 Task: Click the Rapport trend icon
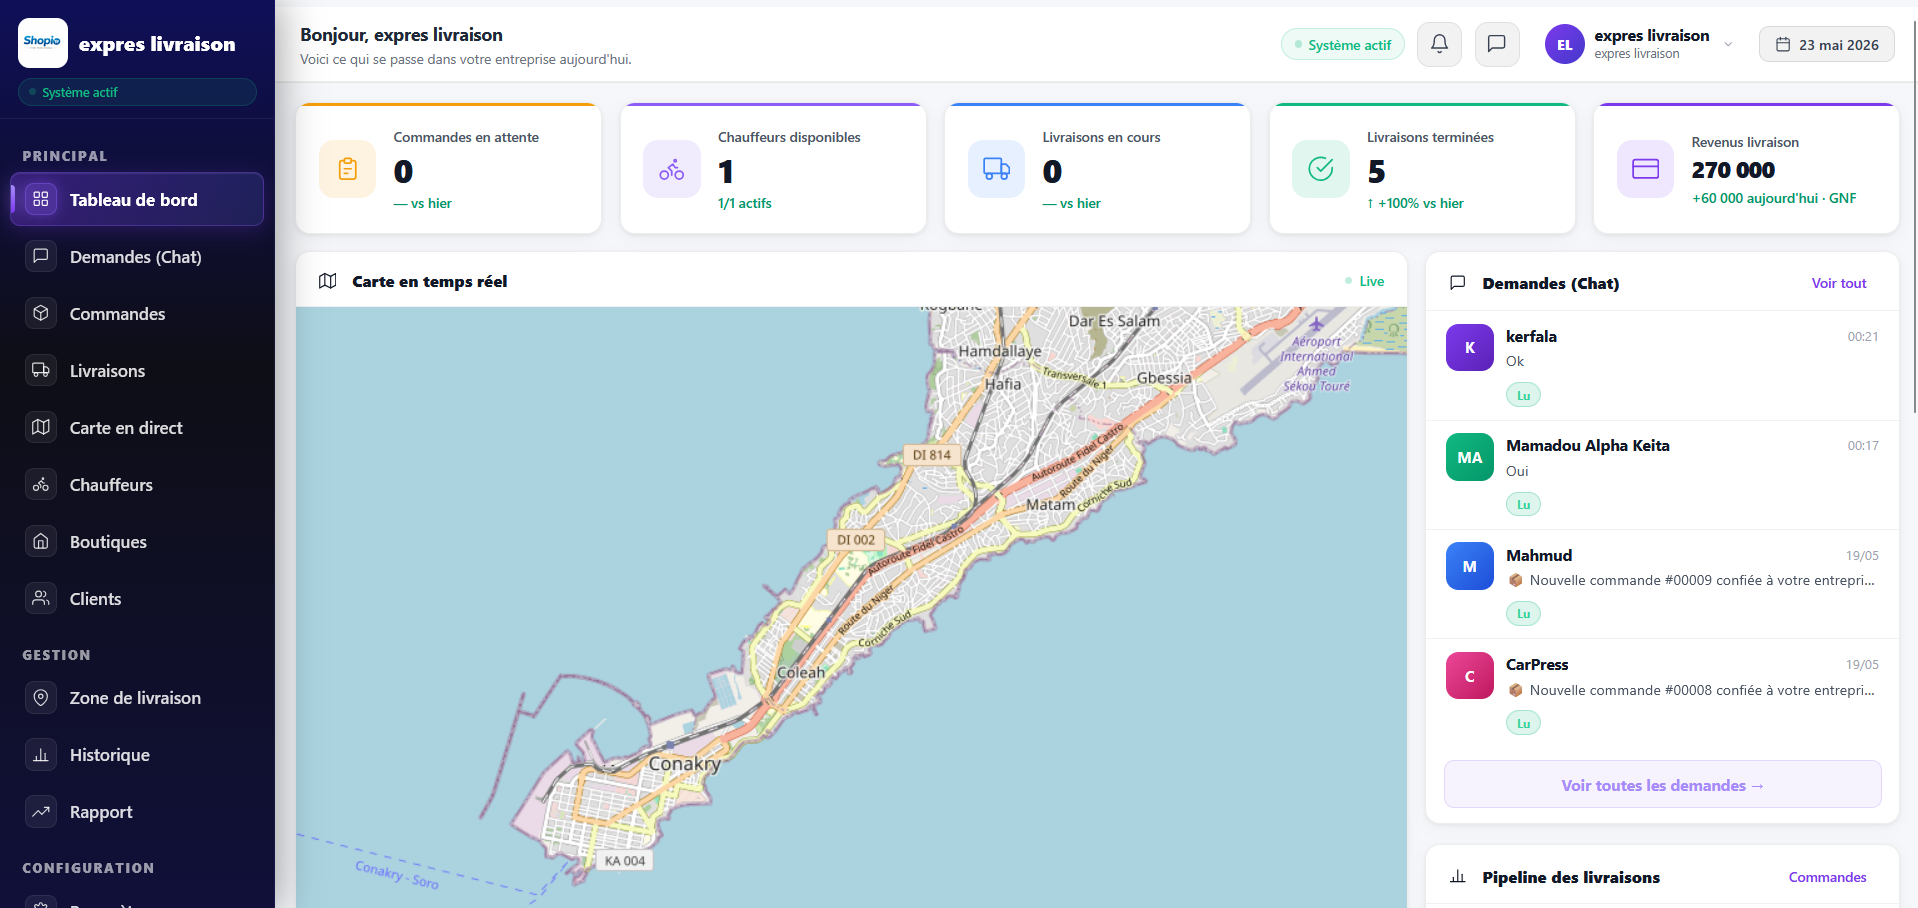[x=41, y=811]
